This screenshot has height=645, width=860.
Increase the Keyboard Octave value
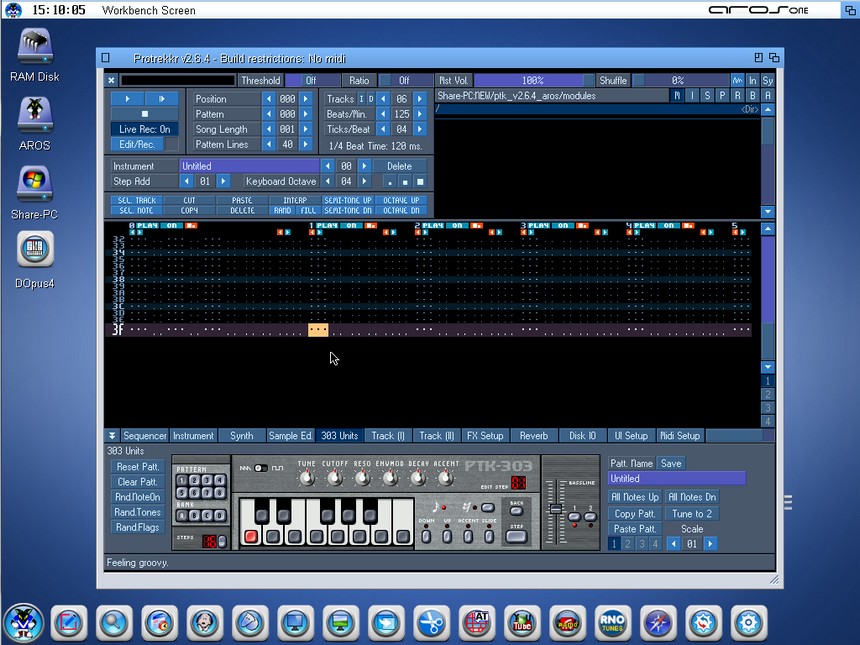coord(367,182)
